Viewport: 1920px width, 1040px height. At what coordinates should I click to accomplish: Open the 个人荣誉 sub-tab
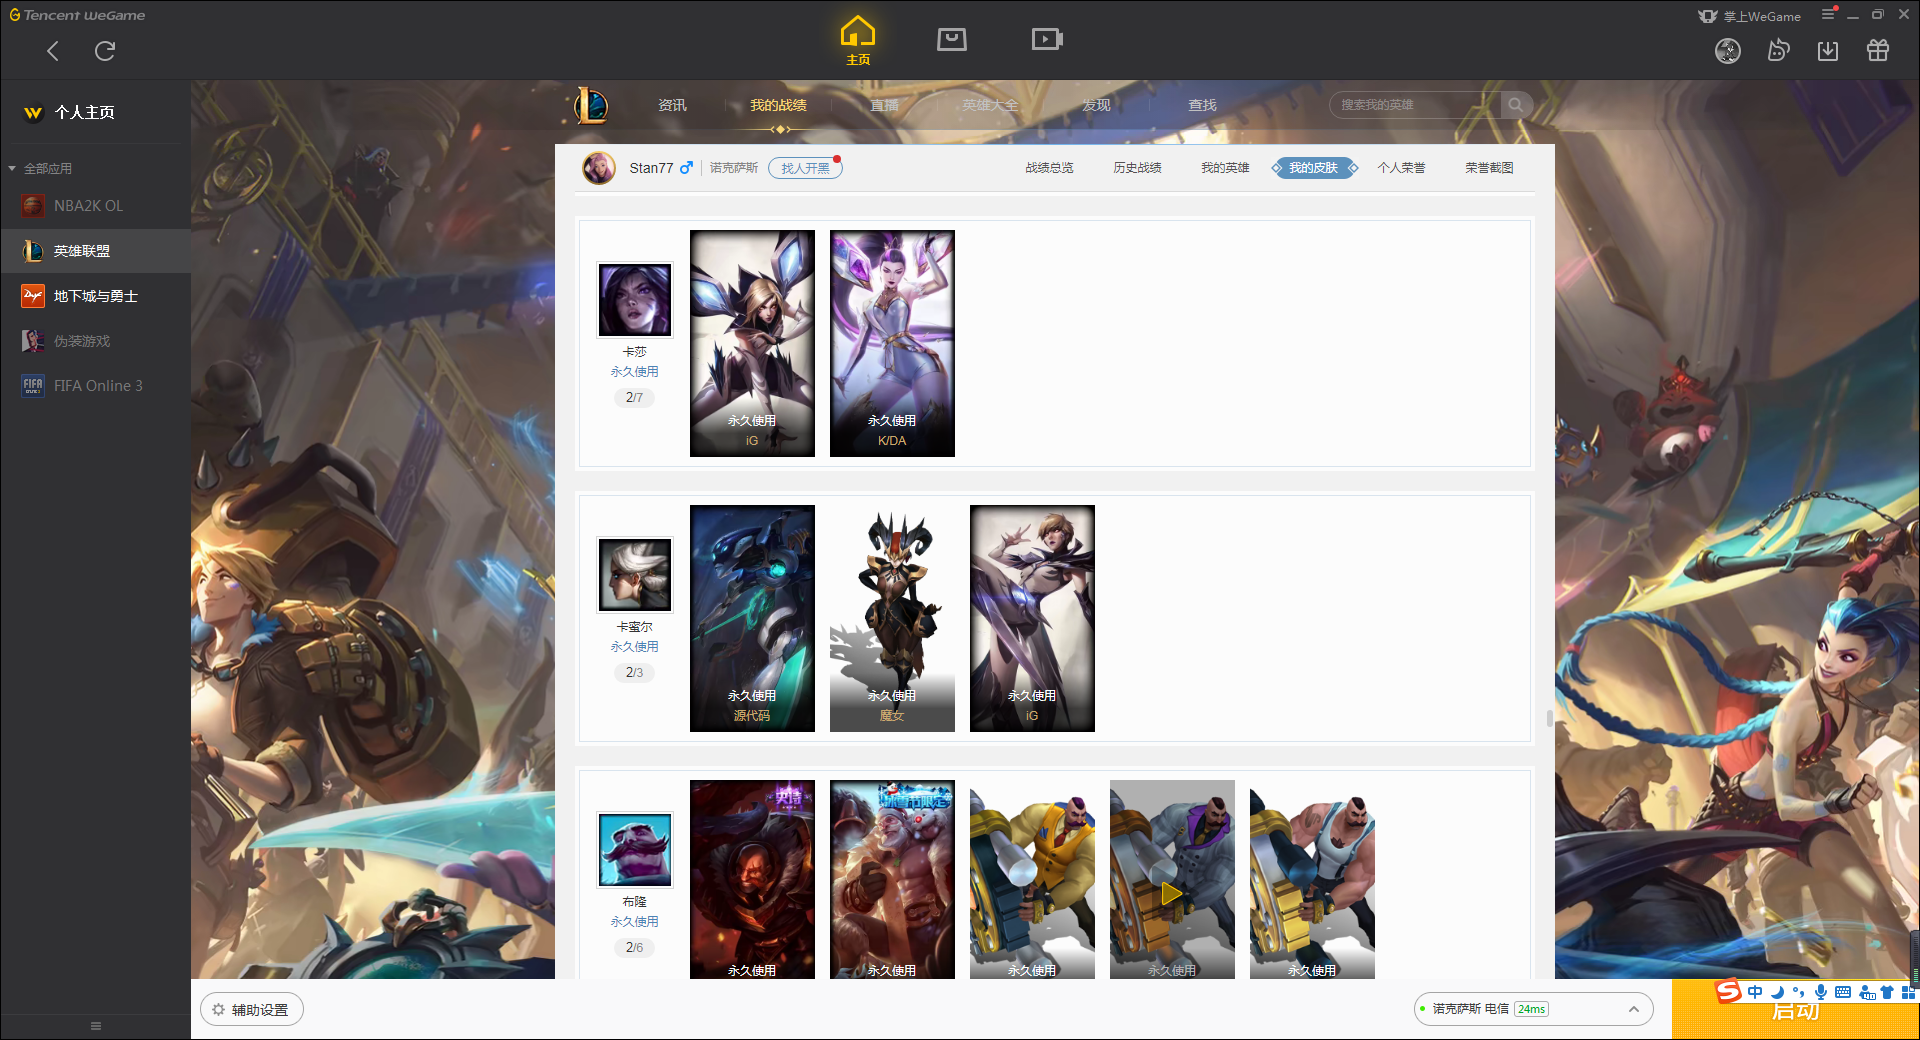[1401, 168]
